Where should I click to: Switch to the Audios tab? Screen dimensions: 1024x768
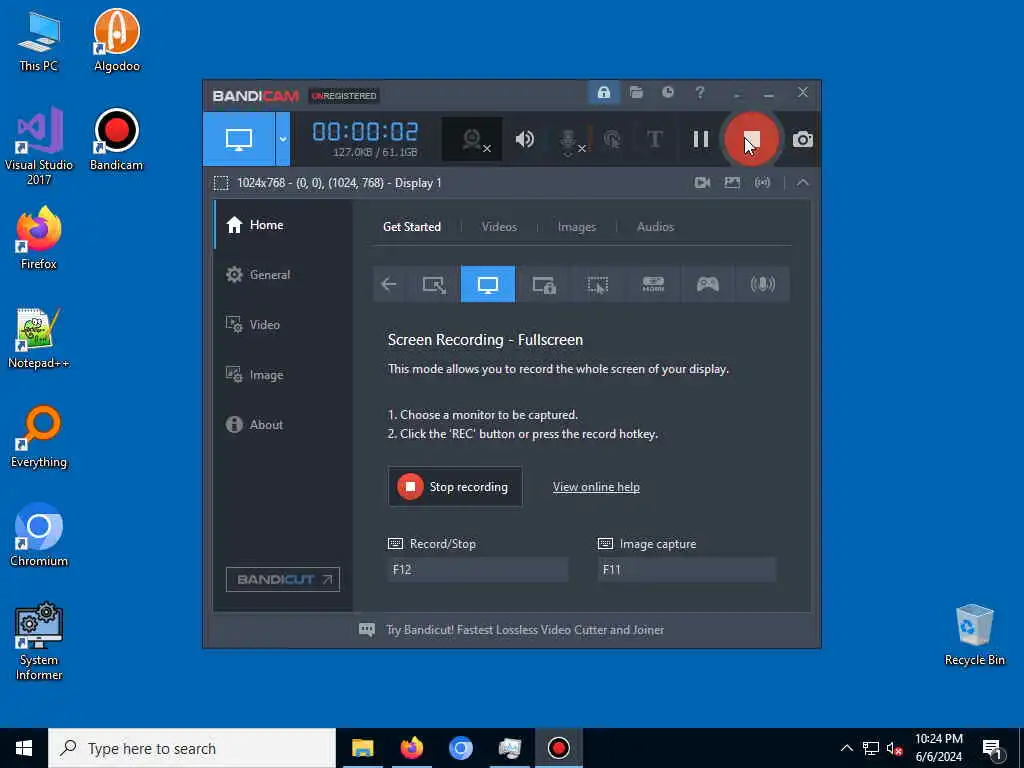(655, 227)
